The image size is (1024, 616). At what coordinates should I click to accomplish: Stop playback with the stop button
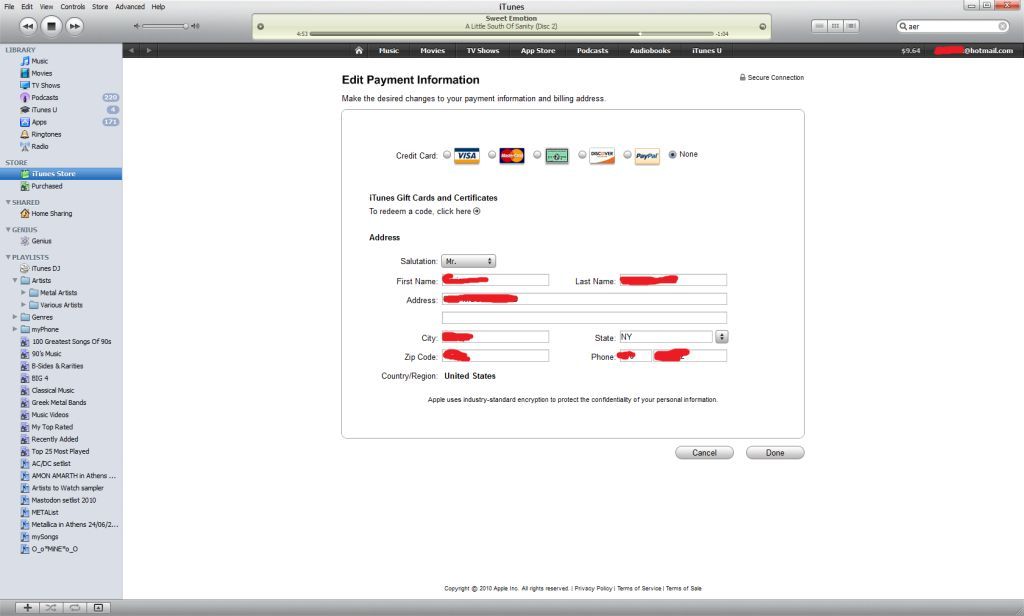(x=51, y=26)
